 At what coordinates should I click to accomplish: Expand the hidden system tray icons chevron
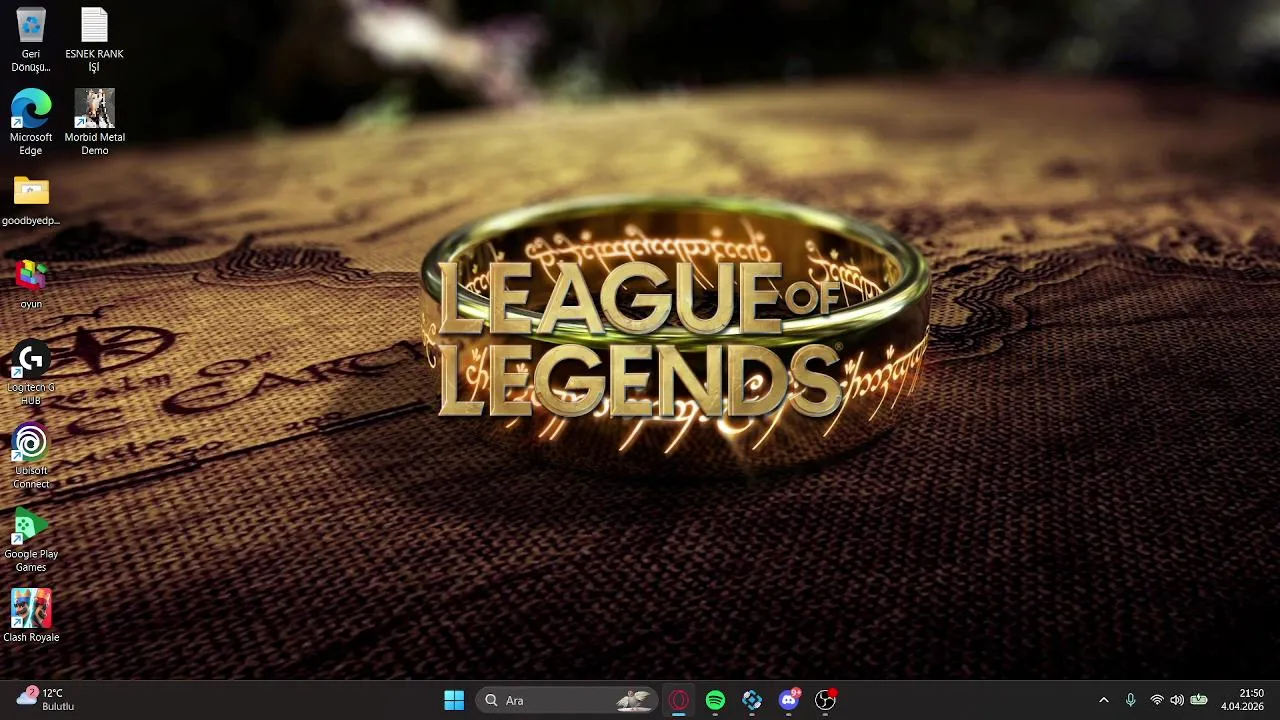(1104, 700)
